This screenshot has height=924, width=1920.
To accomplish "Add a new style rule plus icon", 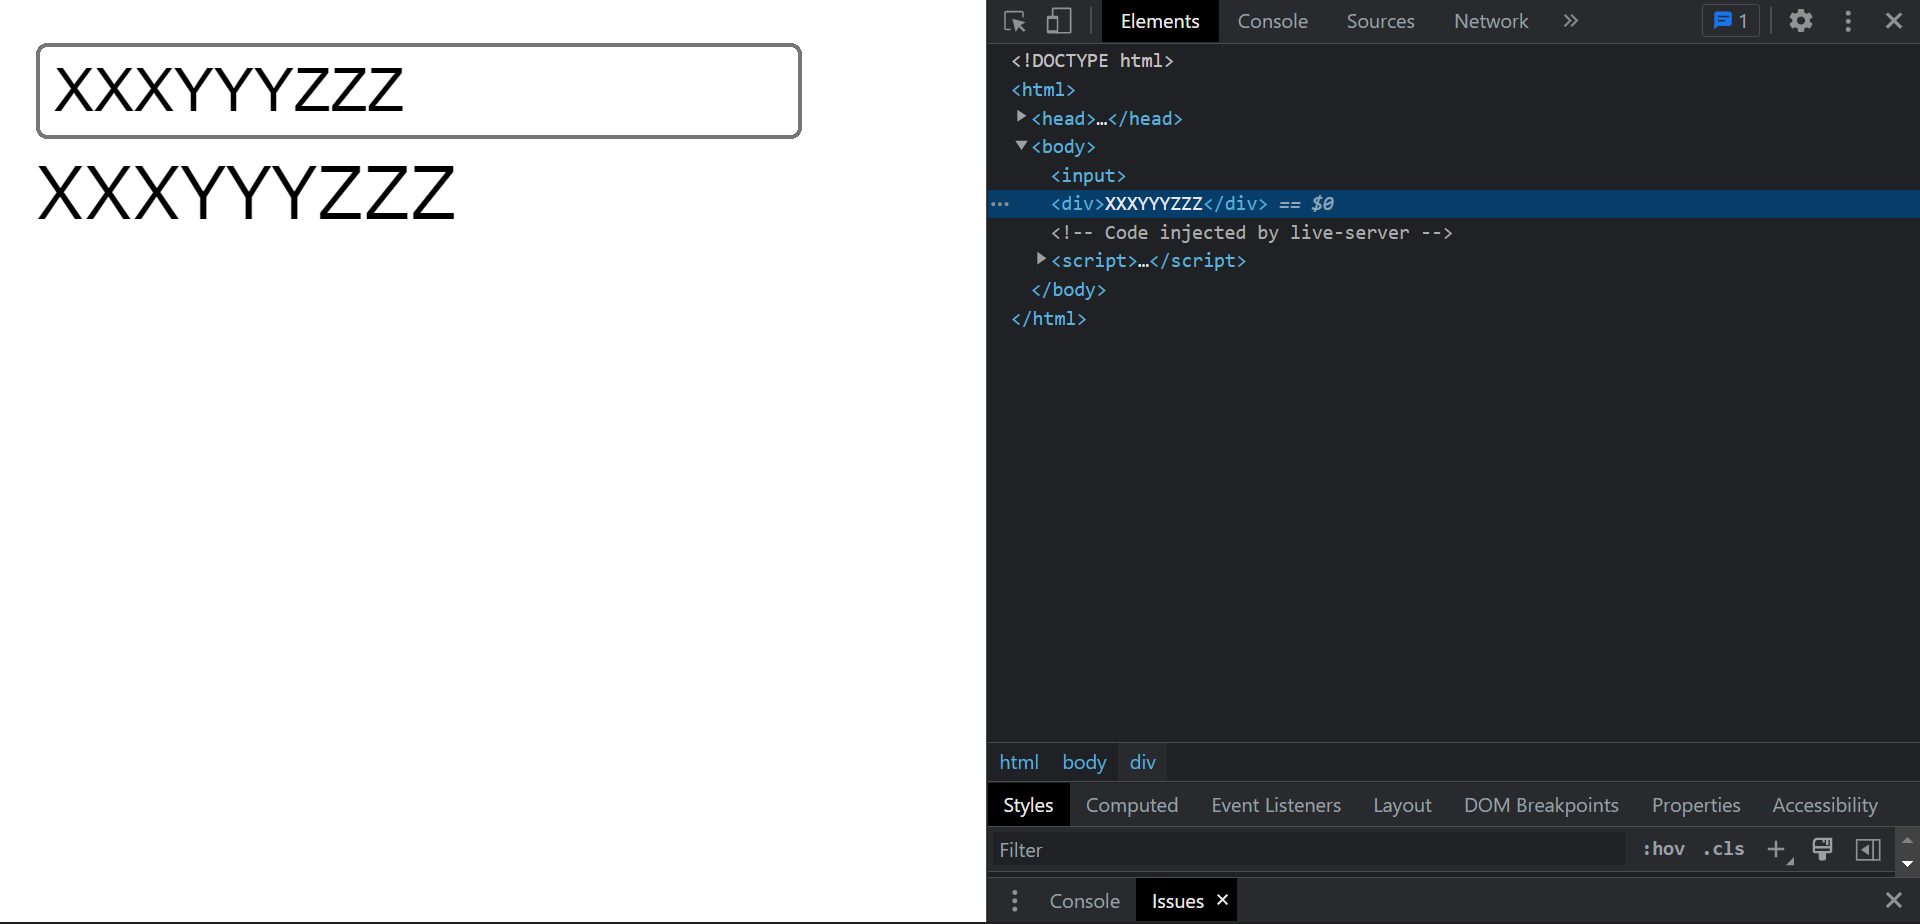I will pos(1777,850).
